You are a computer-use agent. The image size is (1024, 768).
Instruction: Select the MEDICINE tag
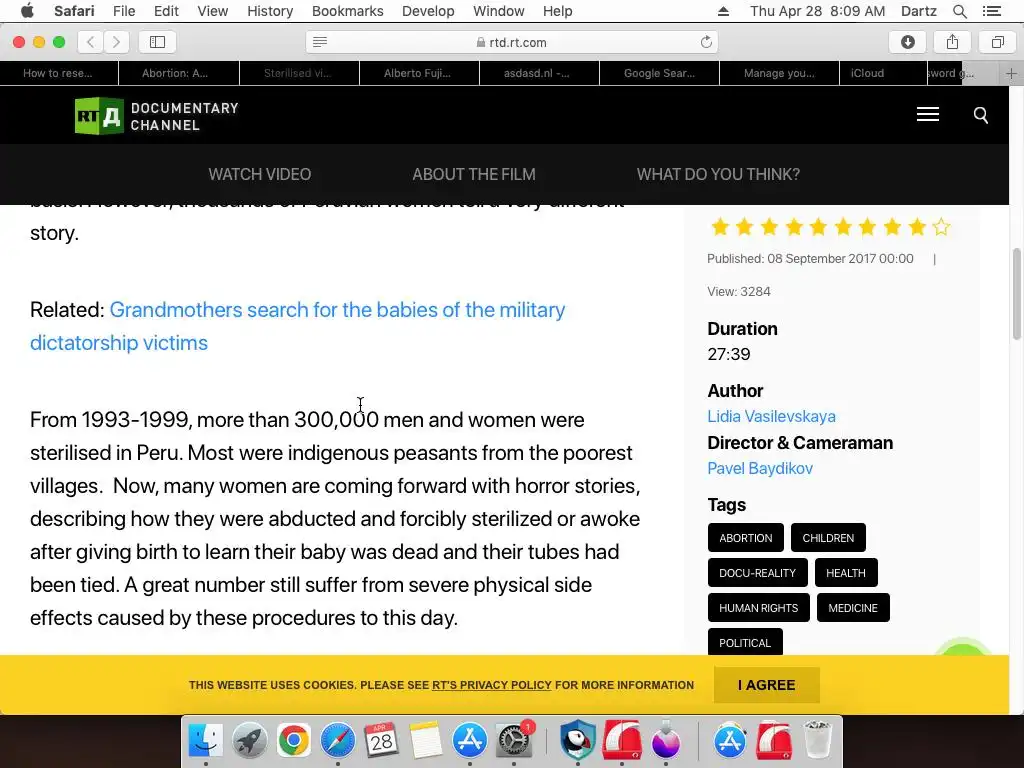pos(853,608)
